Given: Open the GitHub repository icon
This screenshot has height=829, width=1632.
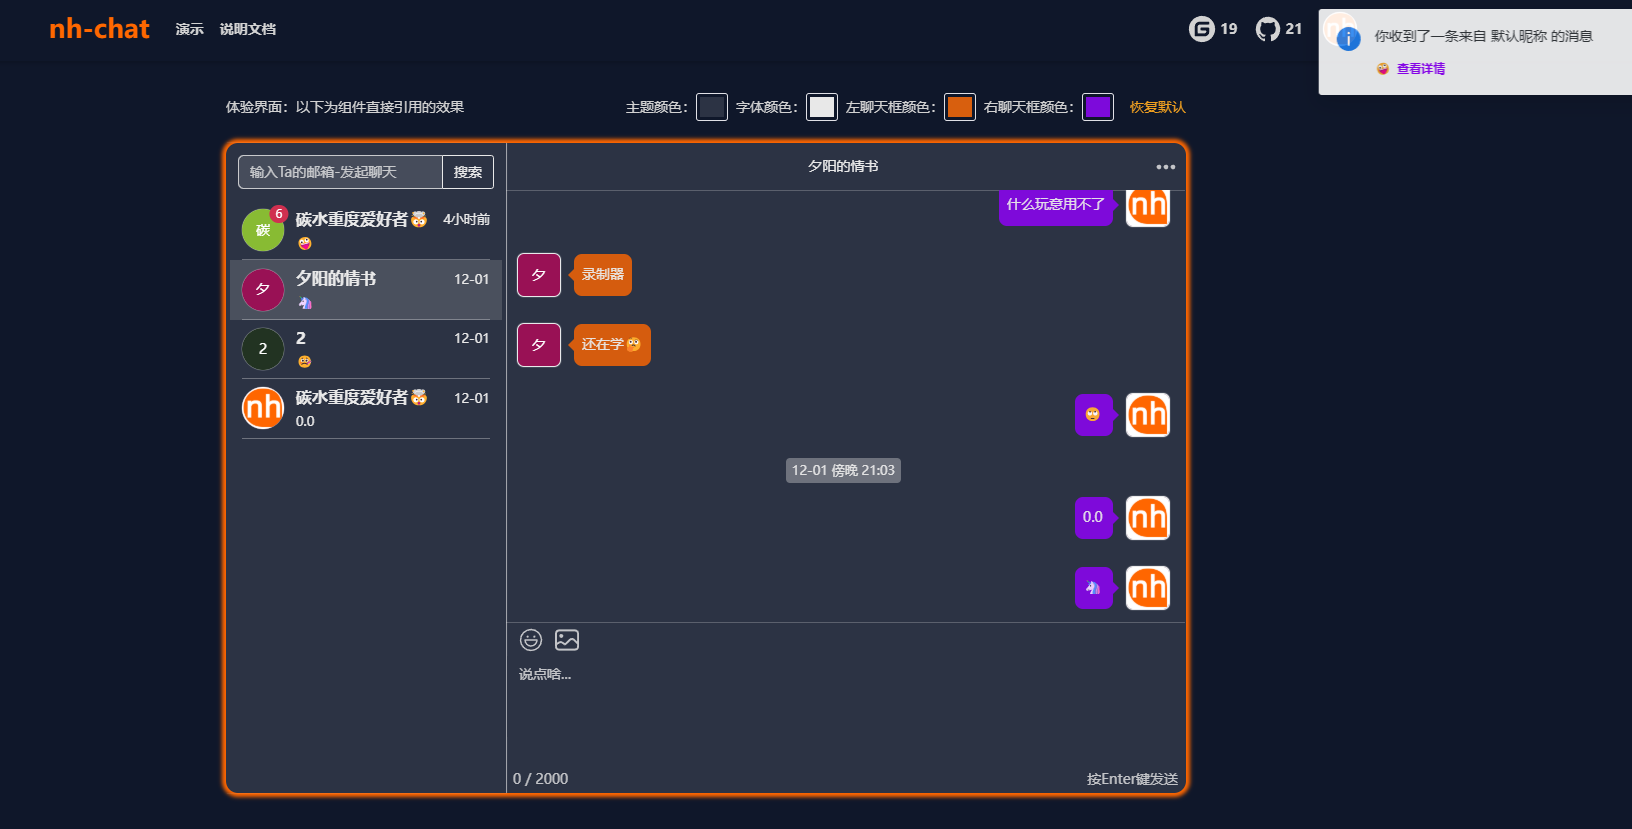Looking at the screenshot, I should (1268, 29).
